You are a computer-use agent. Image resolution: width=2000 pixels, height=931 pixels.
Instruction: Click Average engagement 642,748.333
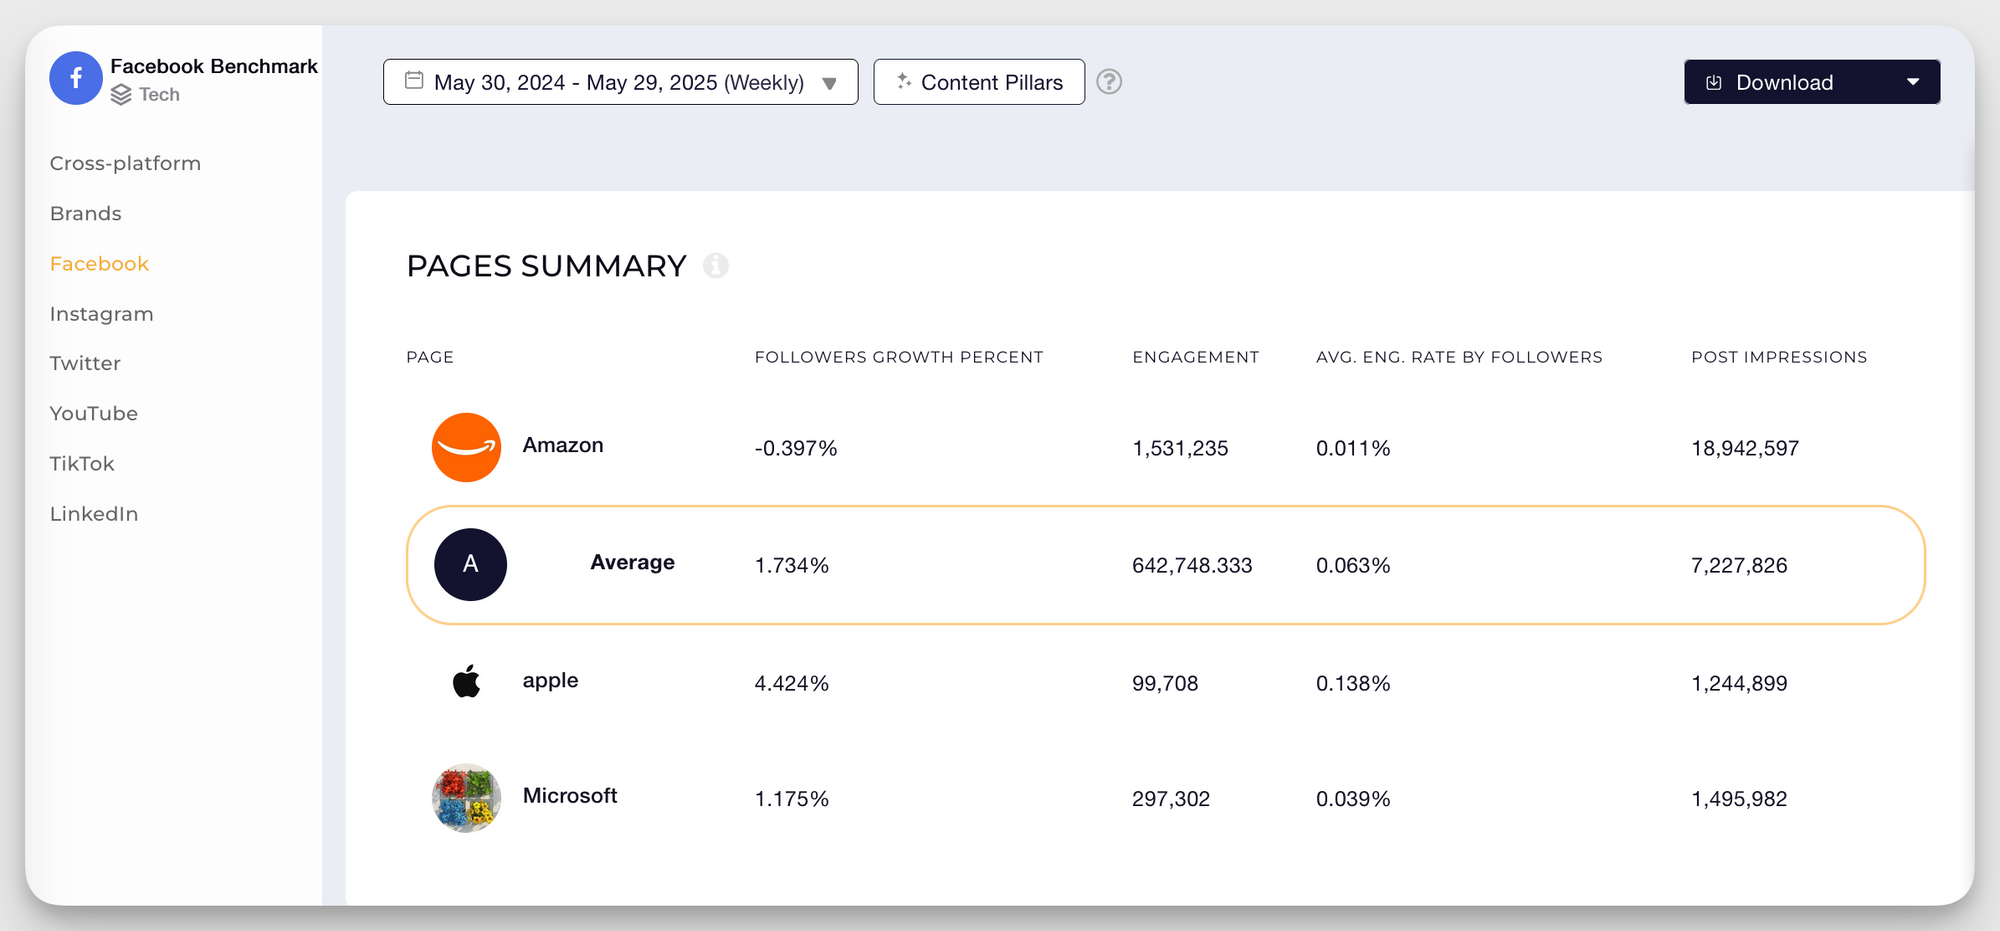click(x=1192, y=565)
